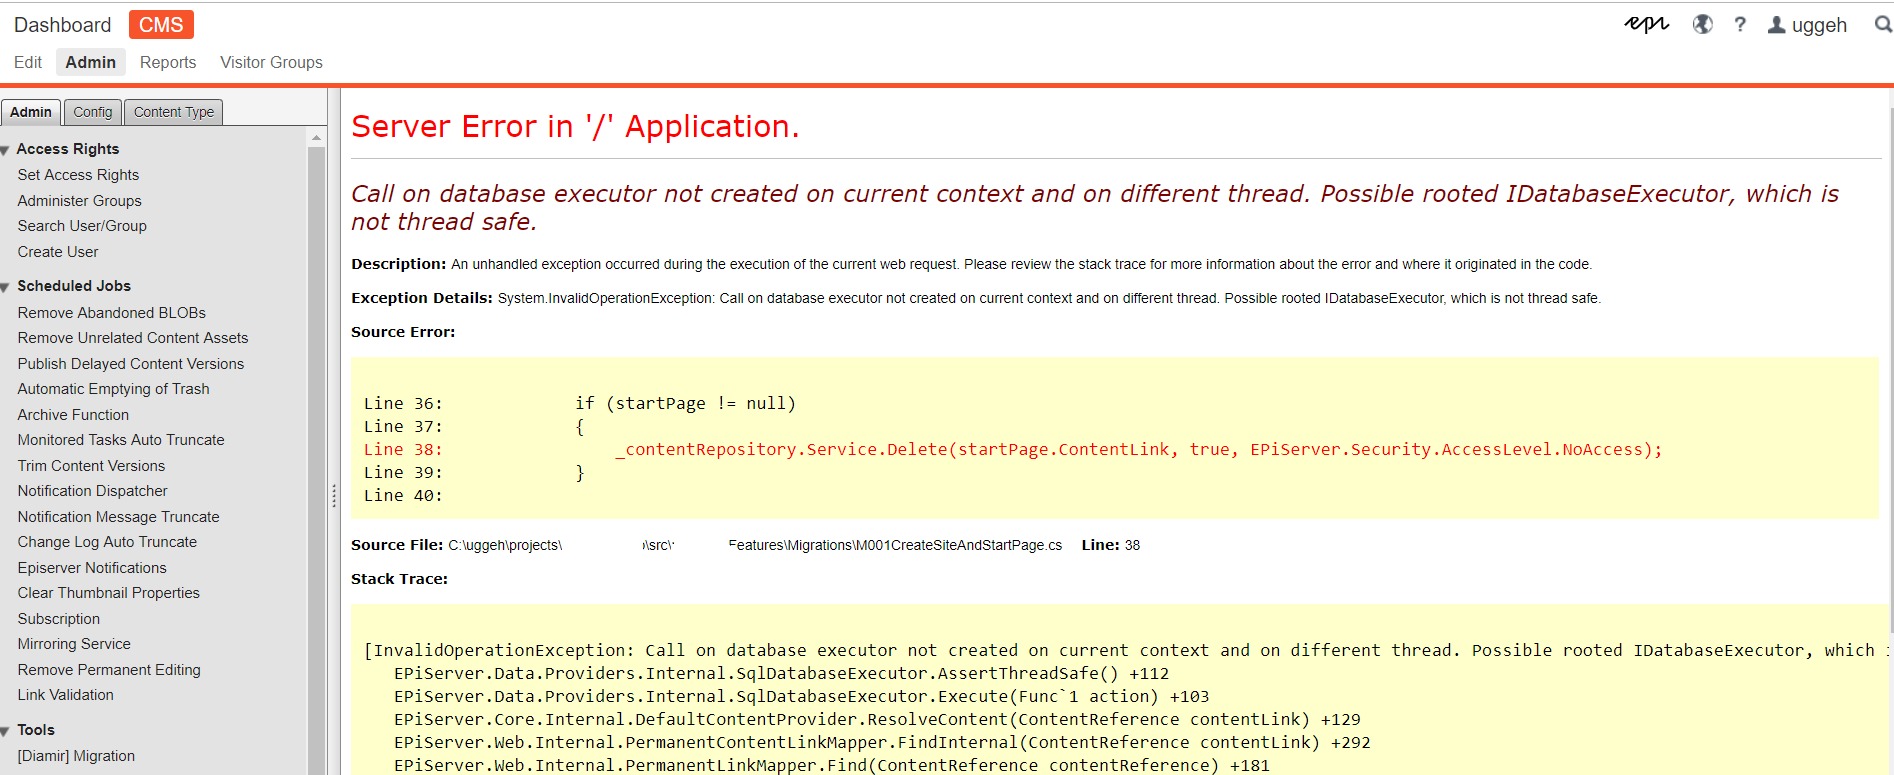Click the CMS product badge
This screenshot has height=775, width=1894.
click(x=161, y=25)
